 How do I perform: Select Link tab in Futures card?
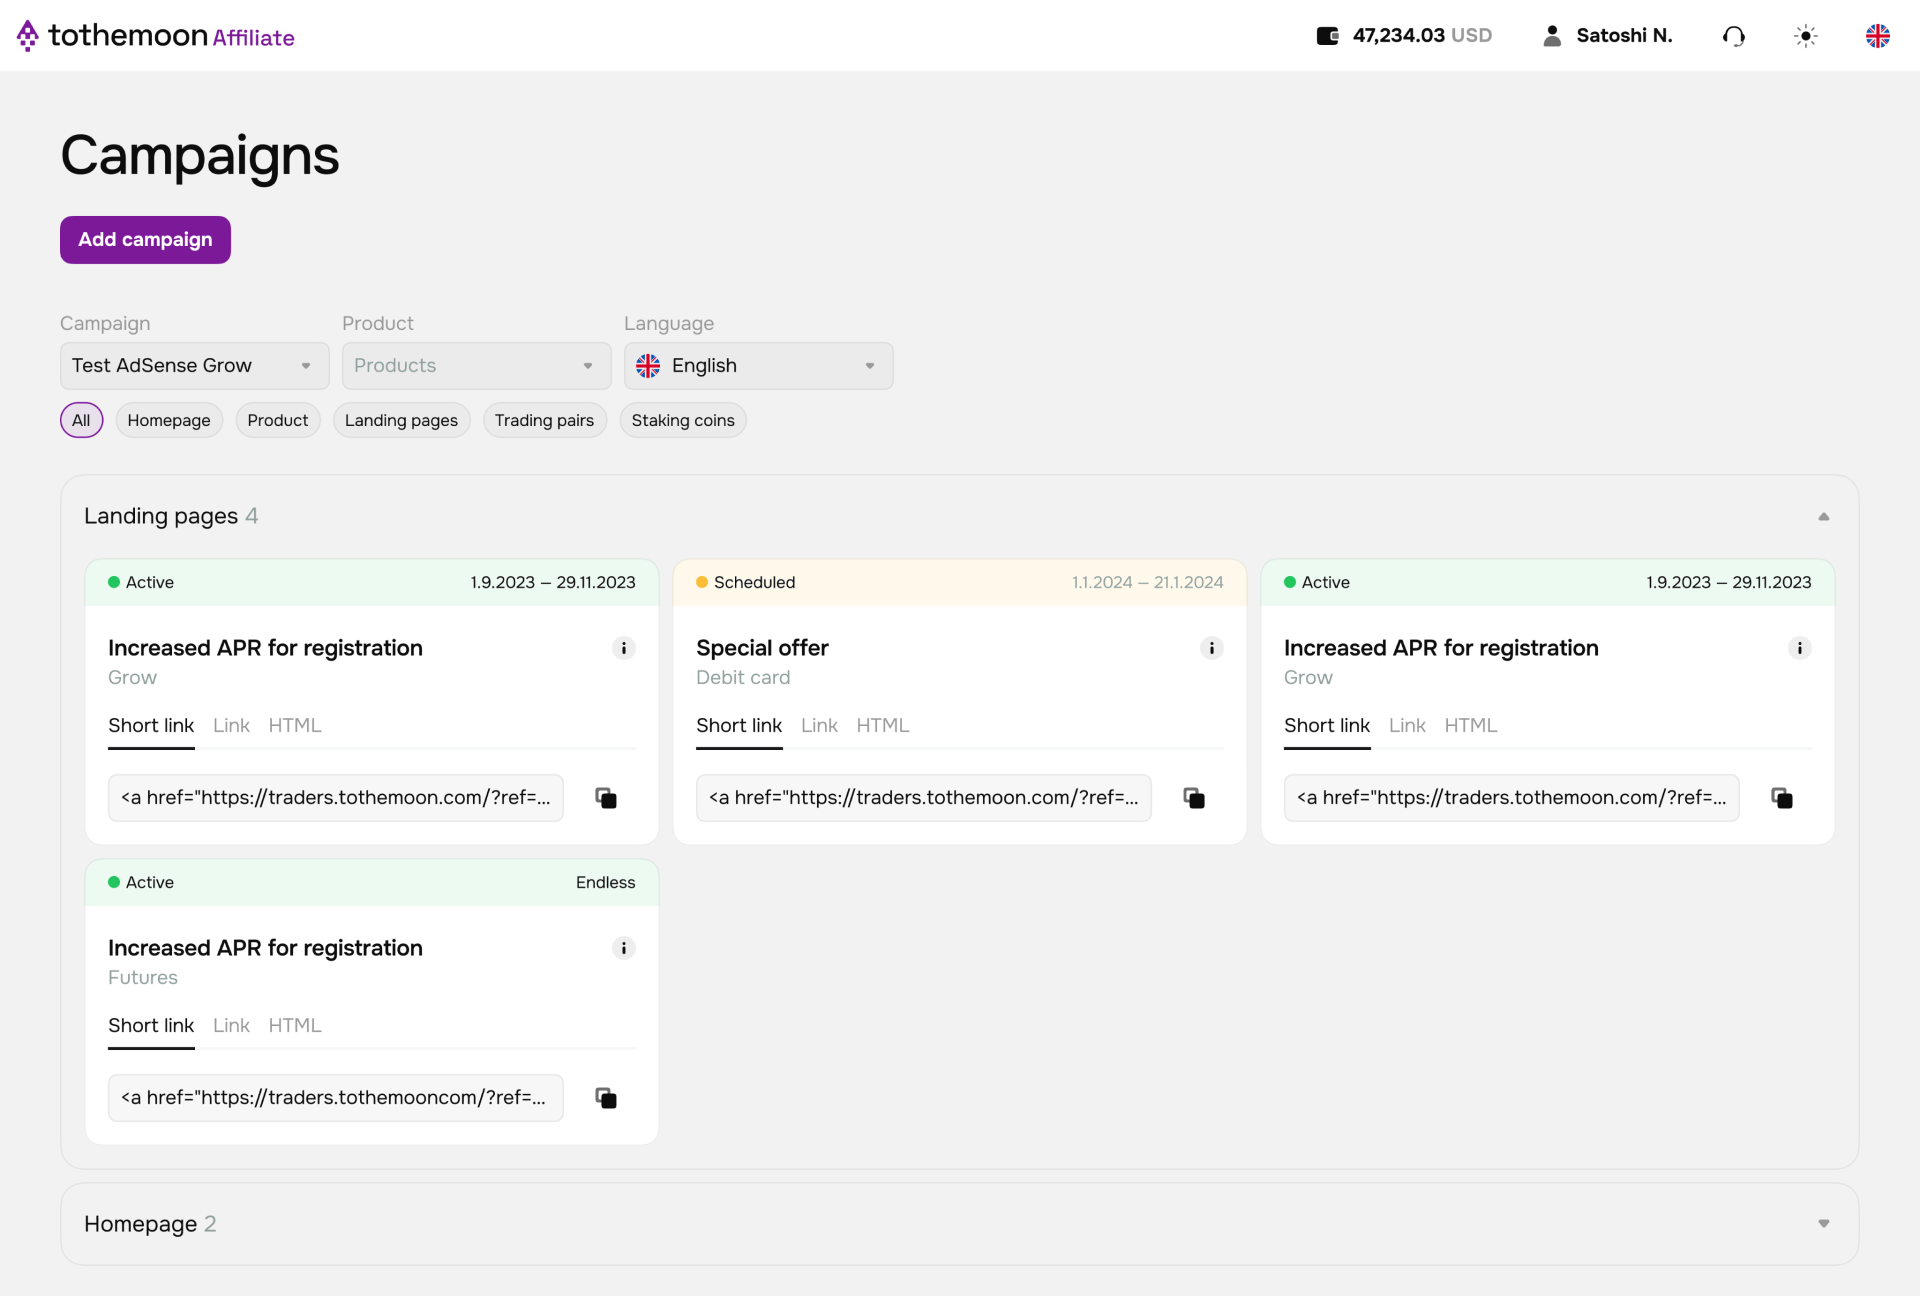tap(231, 1026)
